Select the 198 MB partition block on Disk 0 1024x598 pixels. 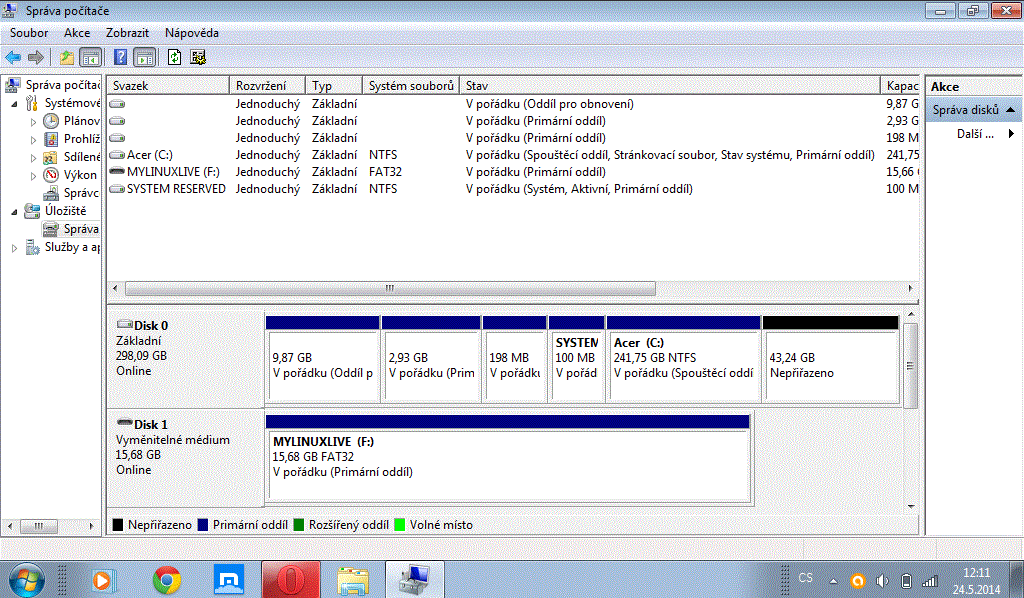click(x=515, y=359)
